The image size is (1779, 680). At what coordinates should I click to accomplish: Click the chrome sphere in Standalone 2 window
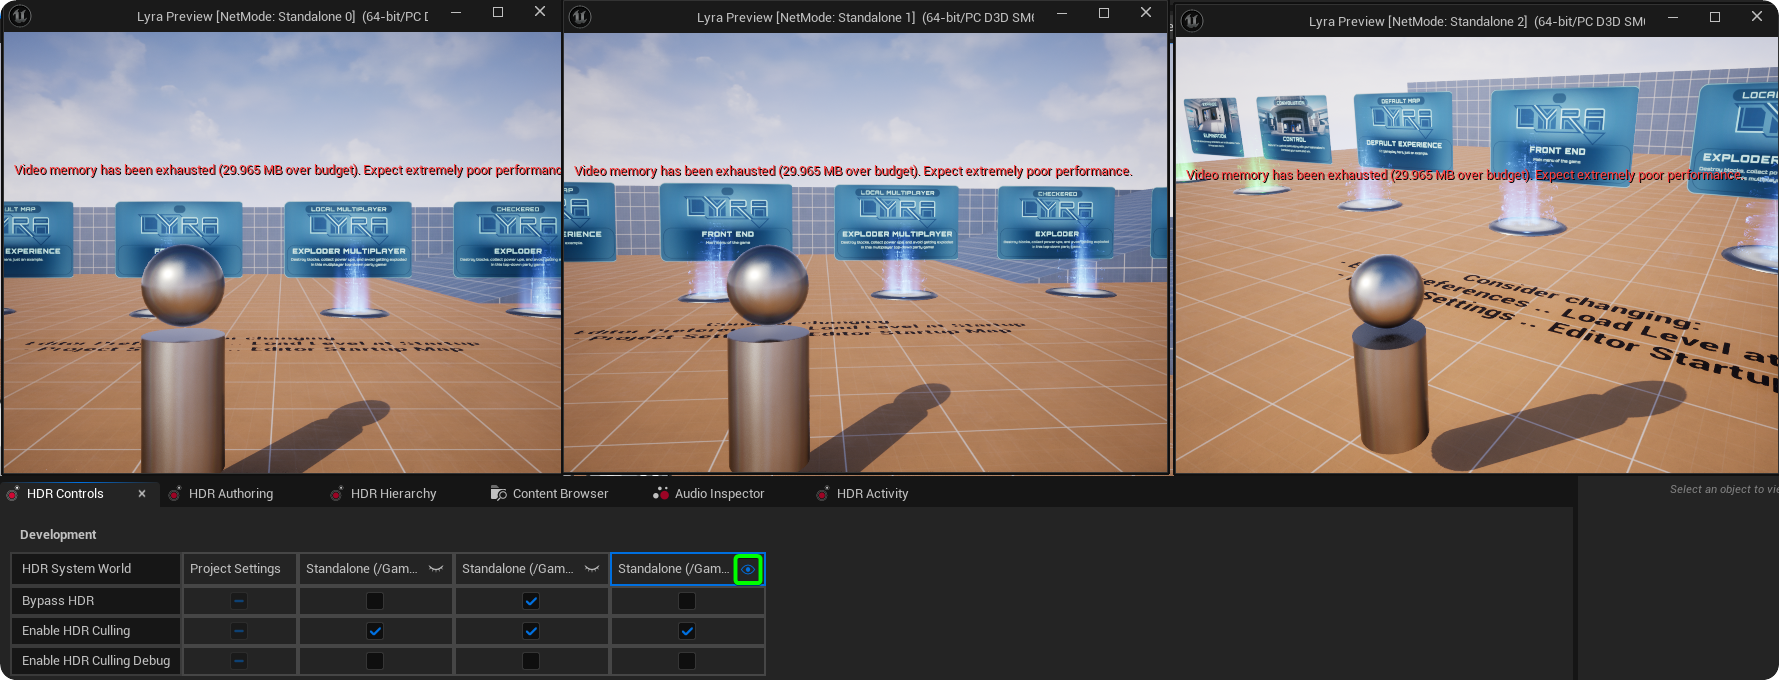[x=1385, y=291]
